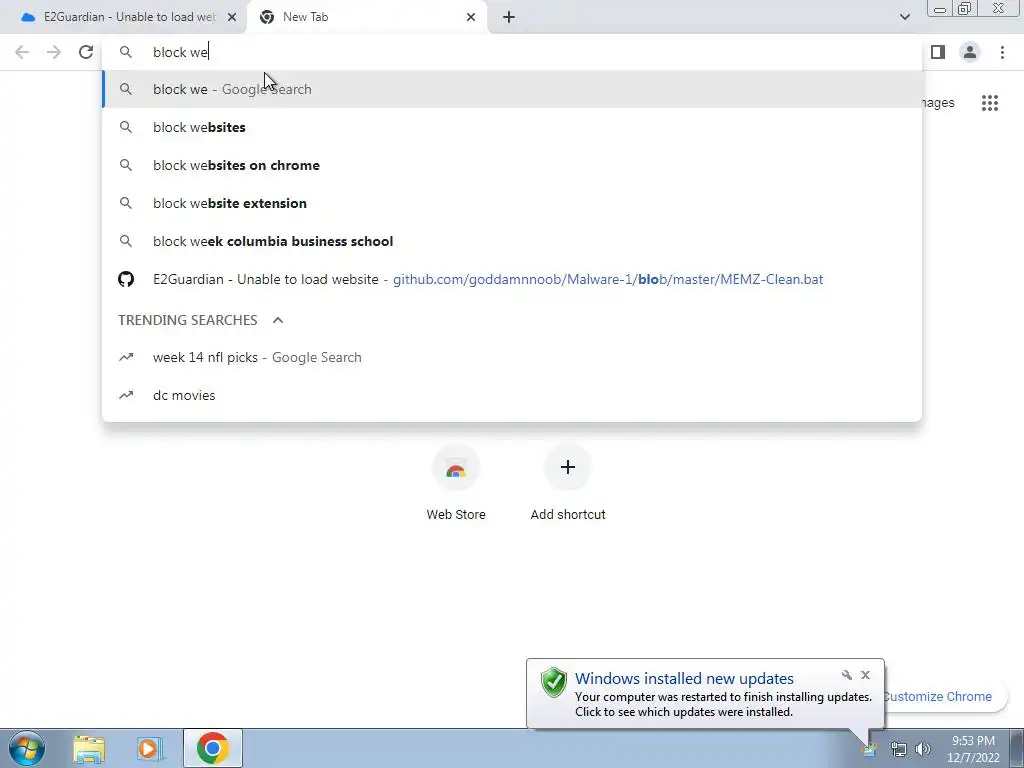This screenshot has height=768, width=1024.
Task: Reload the current page
Action: point(86,52)
